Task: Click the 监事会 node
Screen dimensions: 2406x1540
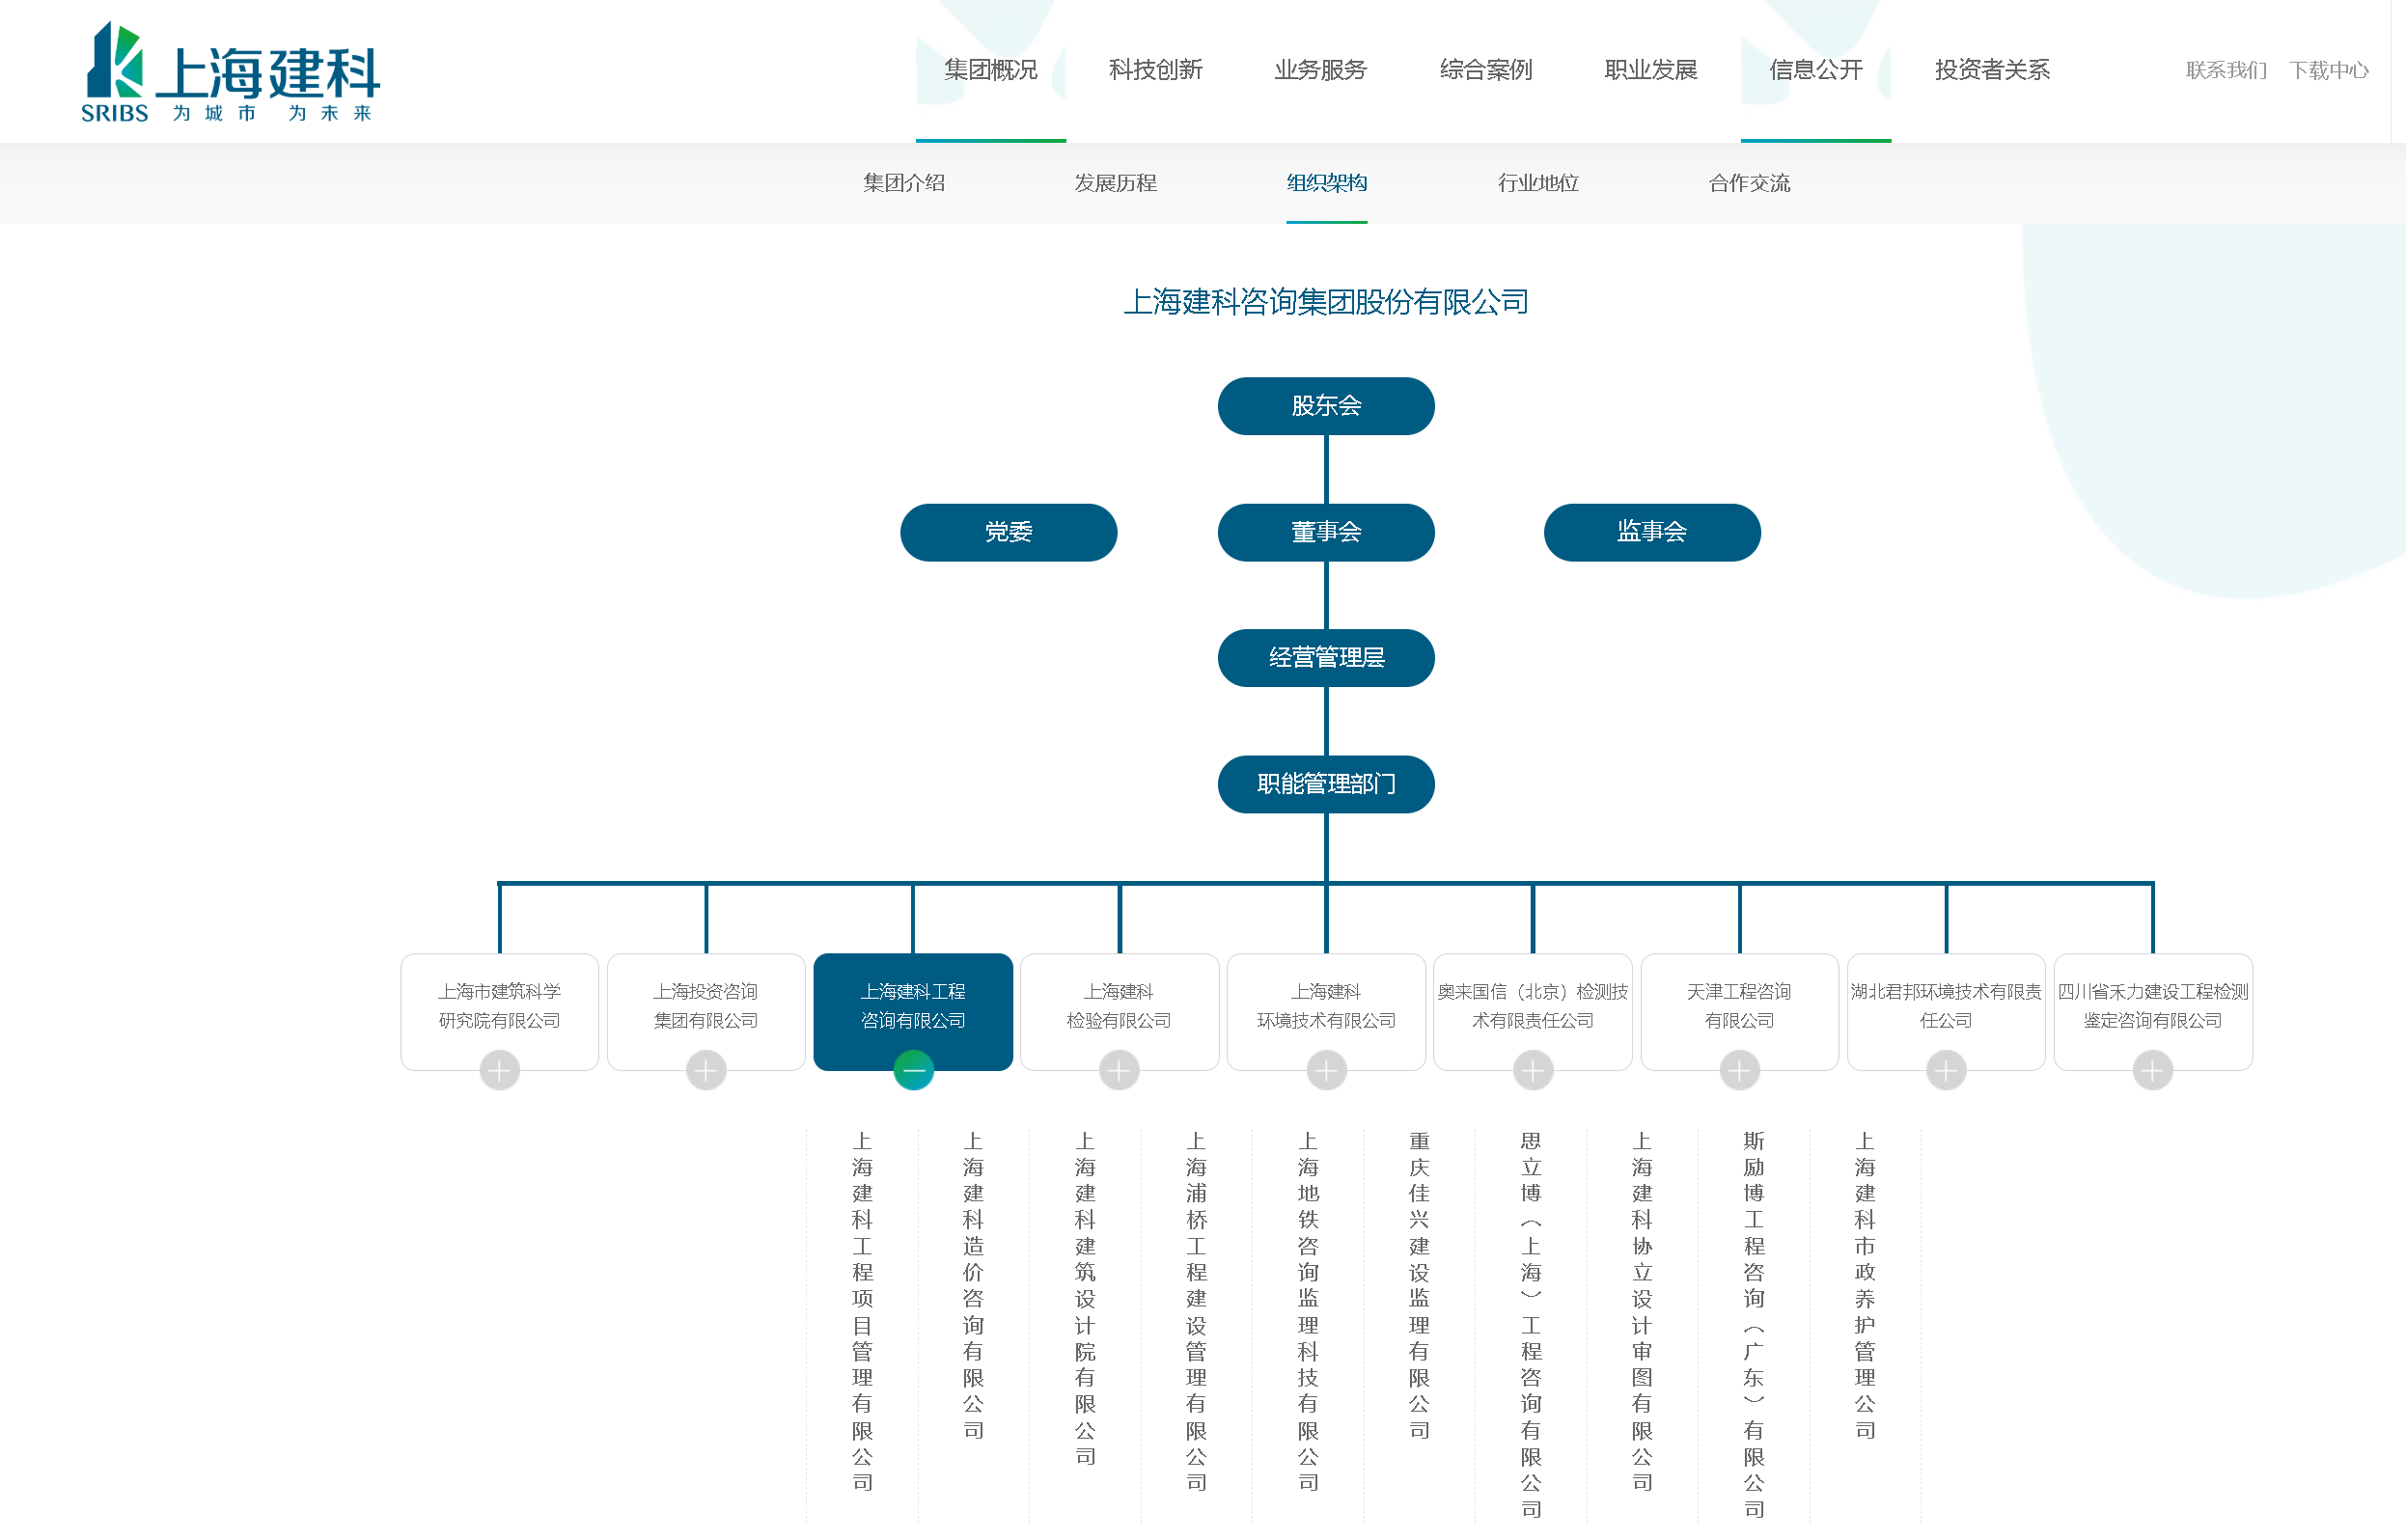Action: pyautogui.click(x=1652, y=532)
